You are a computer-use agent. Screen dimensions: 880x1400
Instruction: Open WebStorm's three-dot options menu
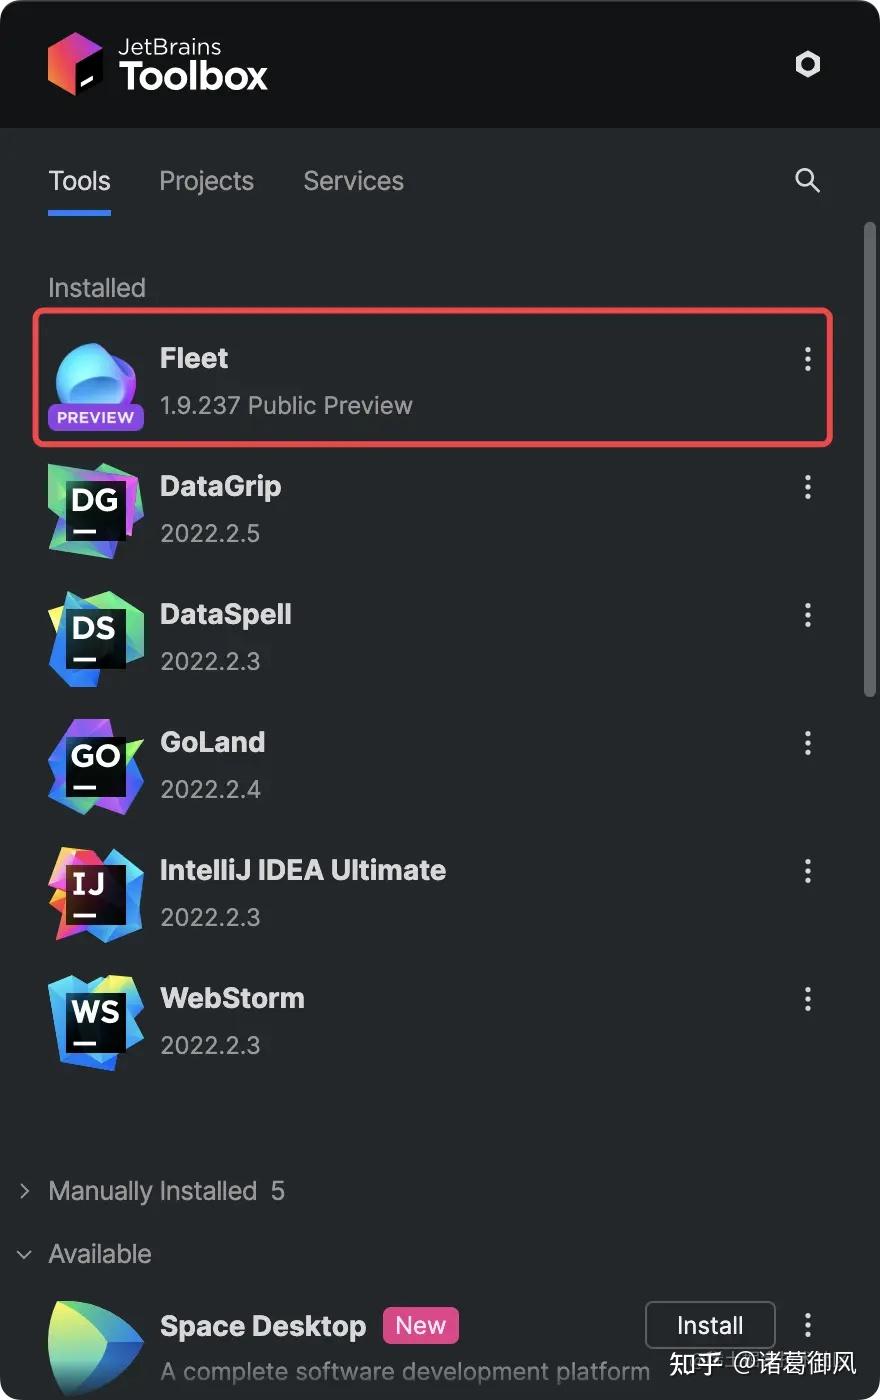[808, 999]
